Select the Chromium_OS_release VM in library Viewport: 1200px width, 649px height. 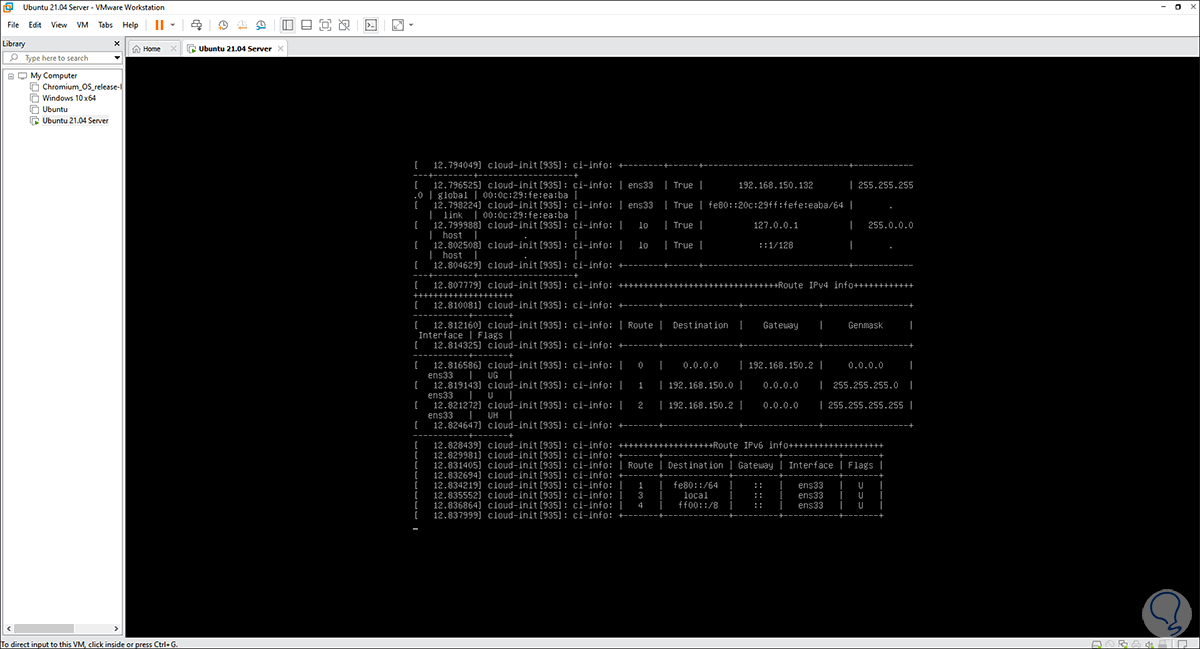(81, 87)
